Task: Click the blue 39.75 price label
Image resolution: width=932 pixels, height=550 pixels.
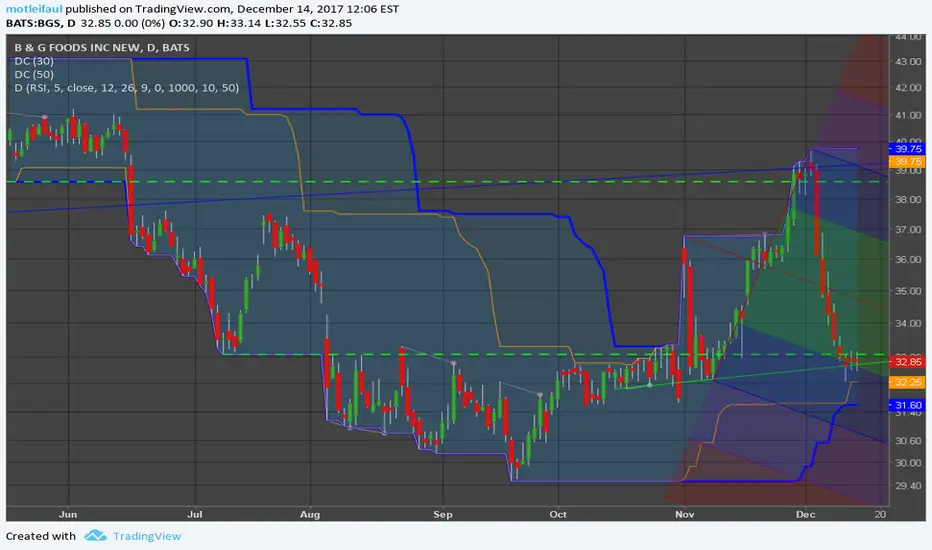Action: pyautogui.click(x=908, y=149)
